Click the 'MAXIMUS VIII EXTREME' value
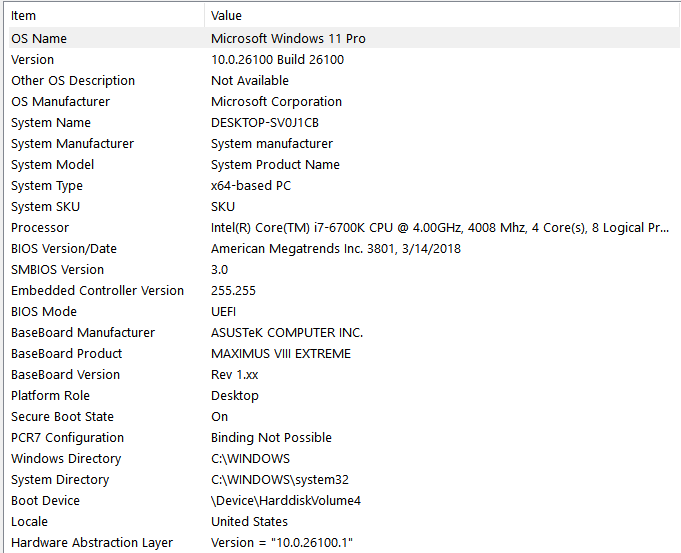 [x=281, y=354]
